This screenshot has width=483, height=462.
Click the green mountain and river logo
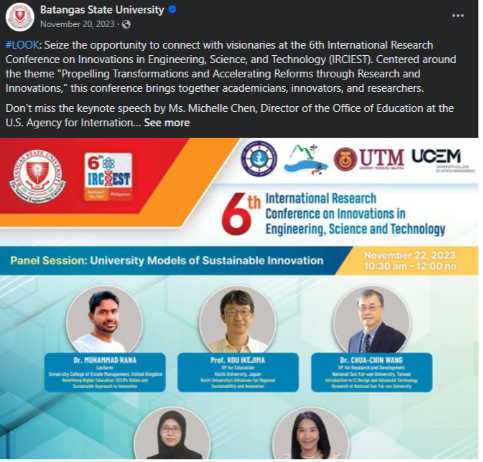coord(306,160)
